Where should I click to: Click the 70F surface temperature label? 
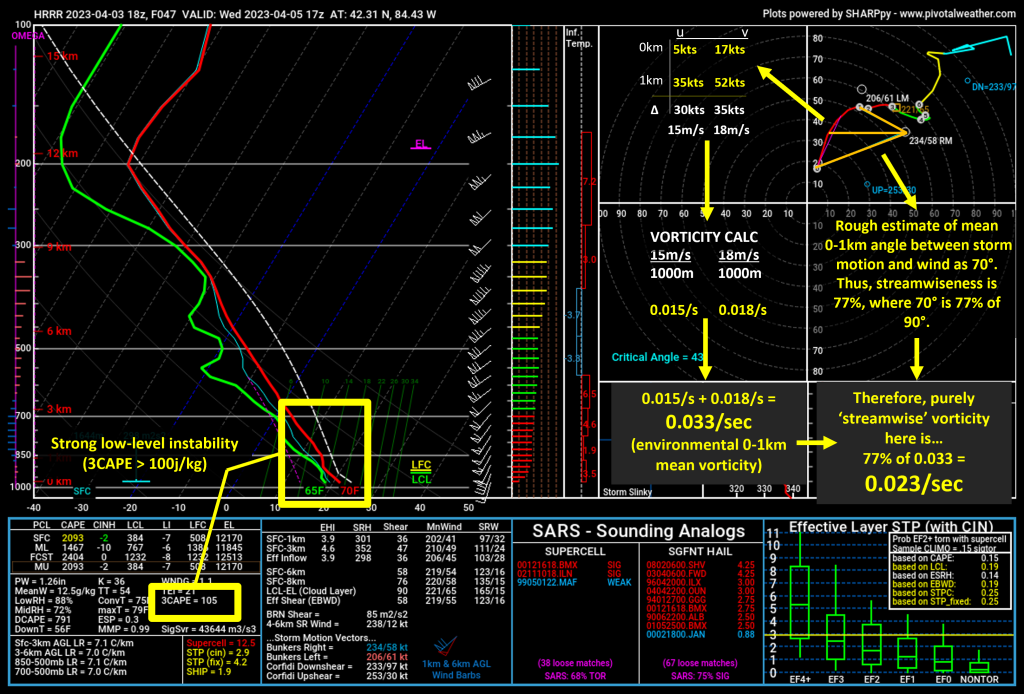tap(349, 491)
